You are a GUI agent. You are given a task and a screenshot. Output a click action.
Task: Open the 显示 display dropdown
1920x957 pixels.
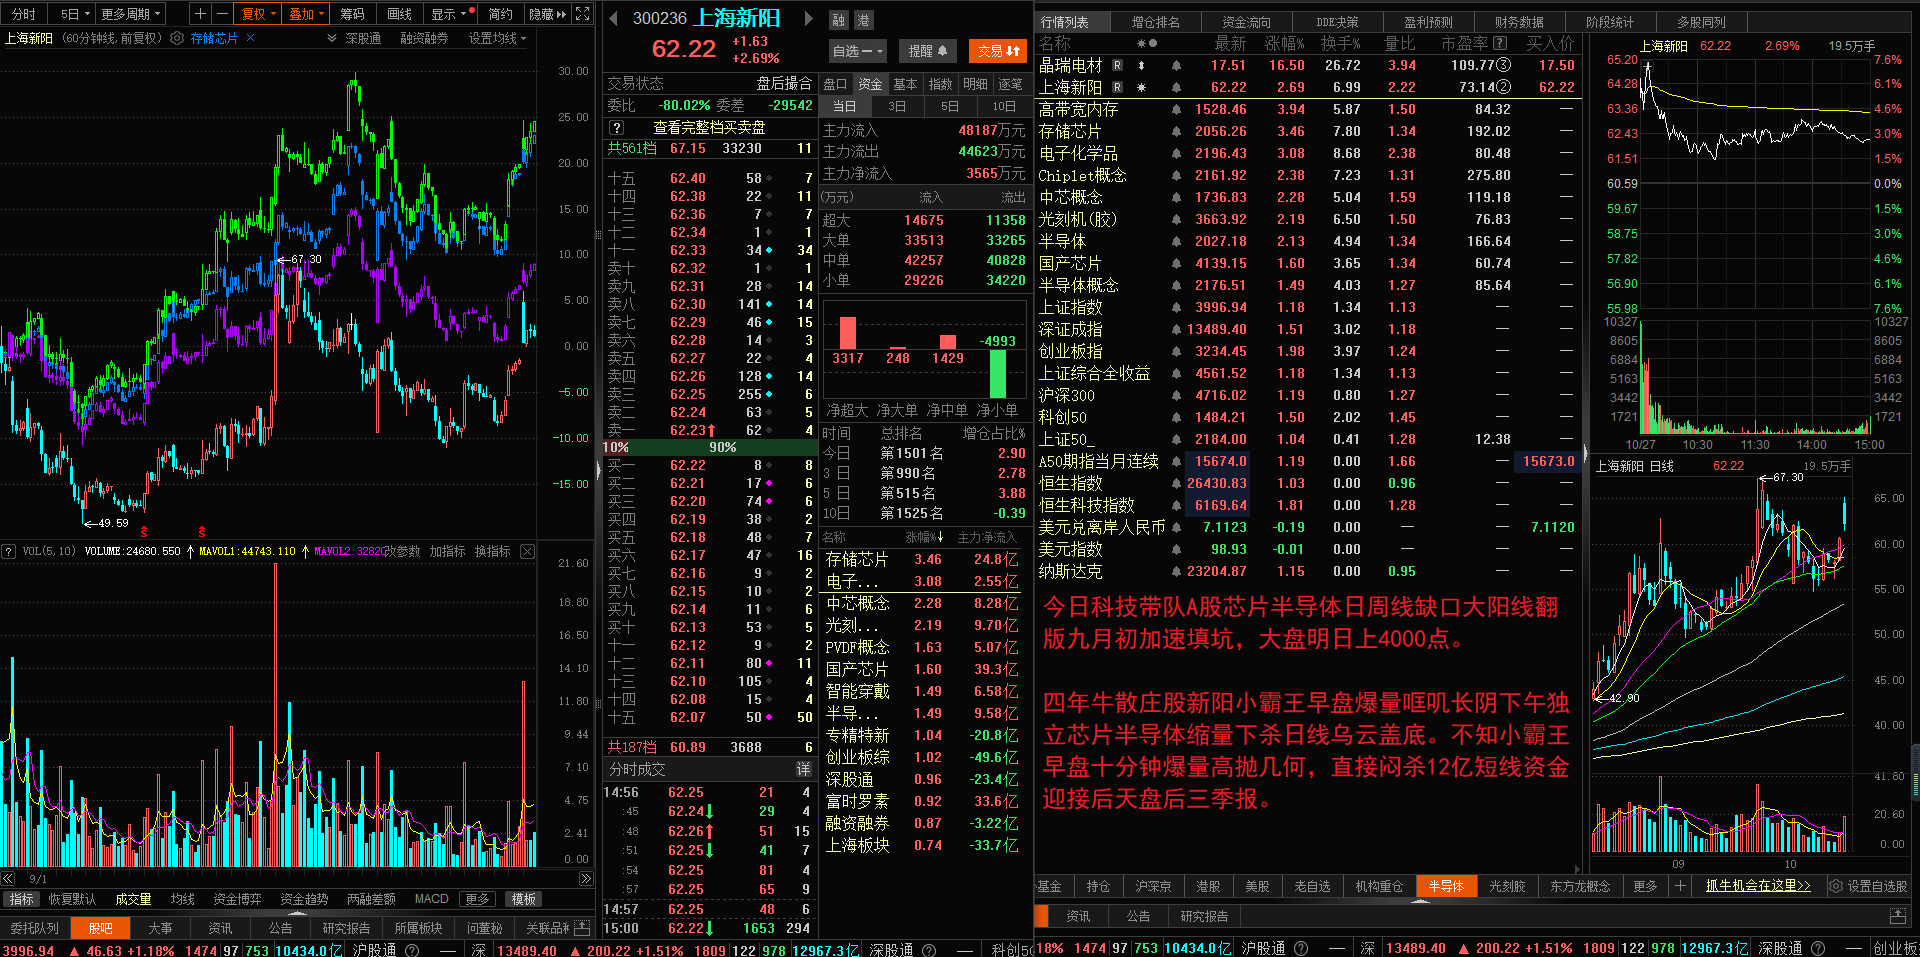(x=449, y=14)
